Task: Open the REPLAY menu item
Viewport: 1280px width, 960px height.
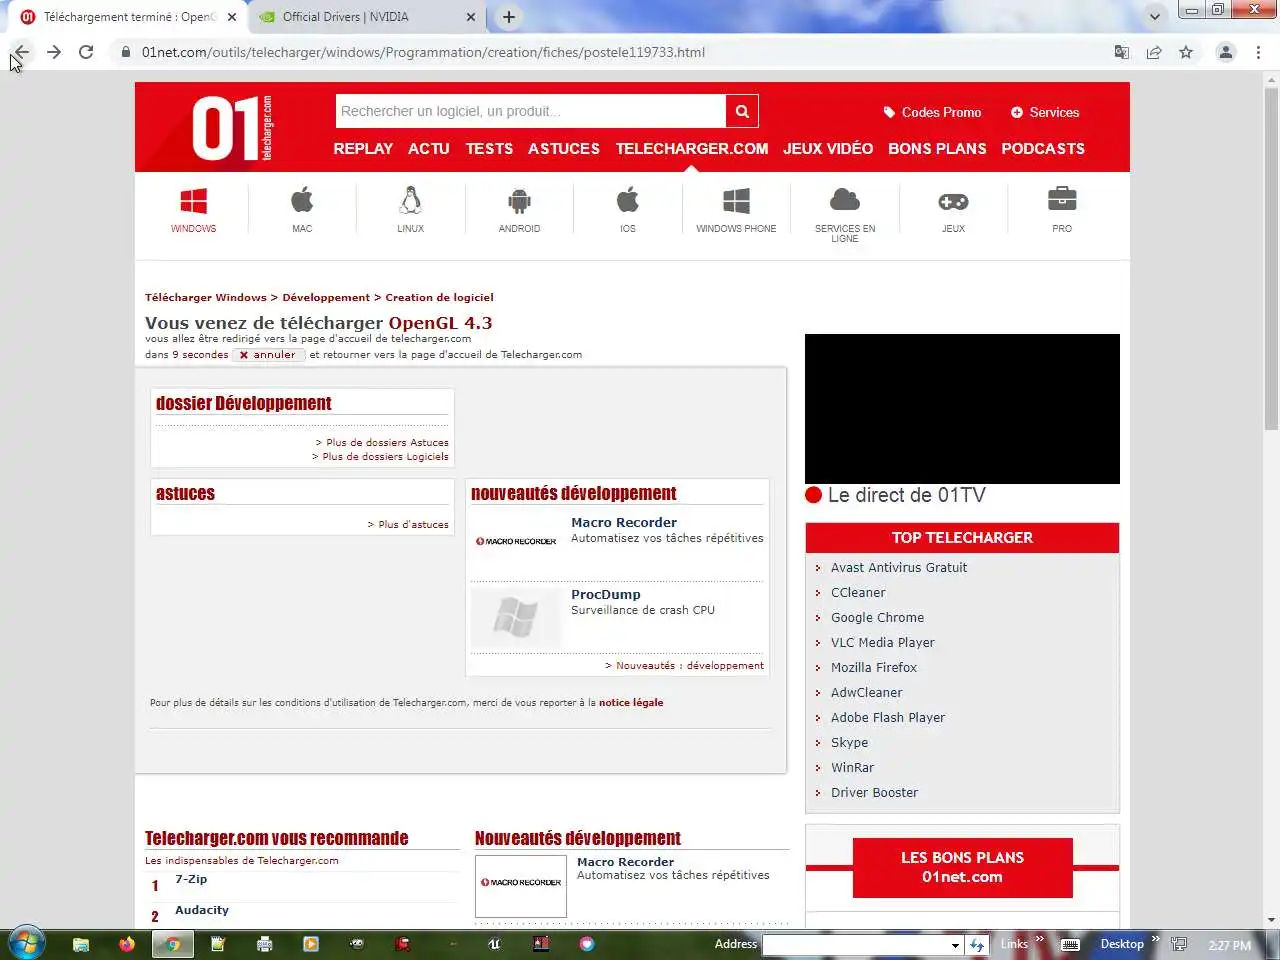Action: point(363,148)
